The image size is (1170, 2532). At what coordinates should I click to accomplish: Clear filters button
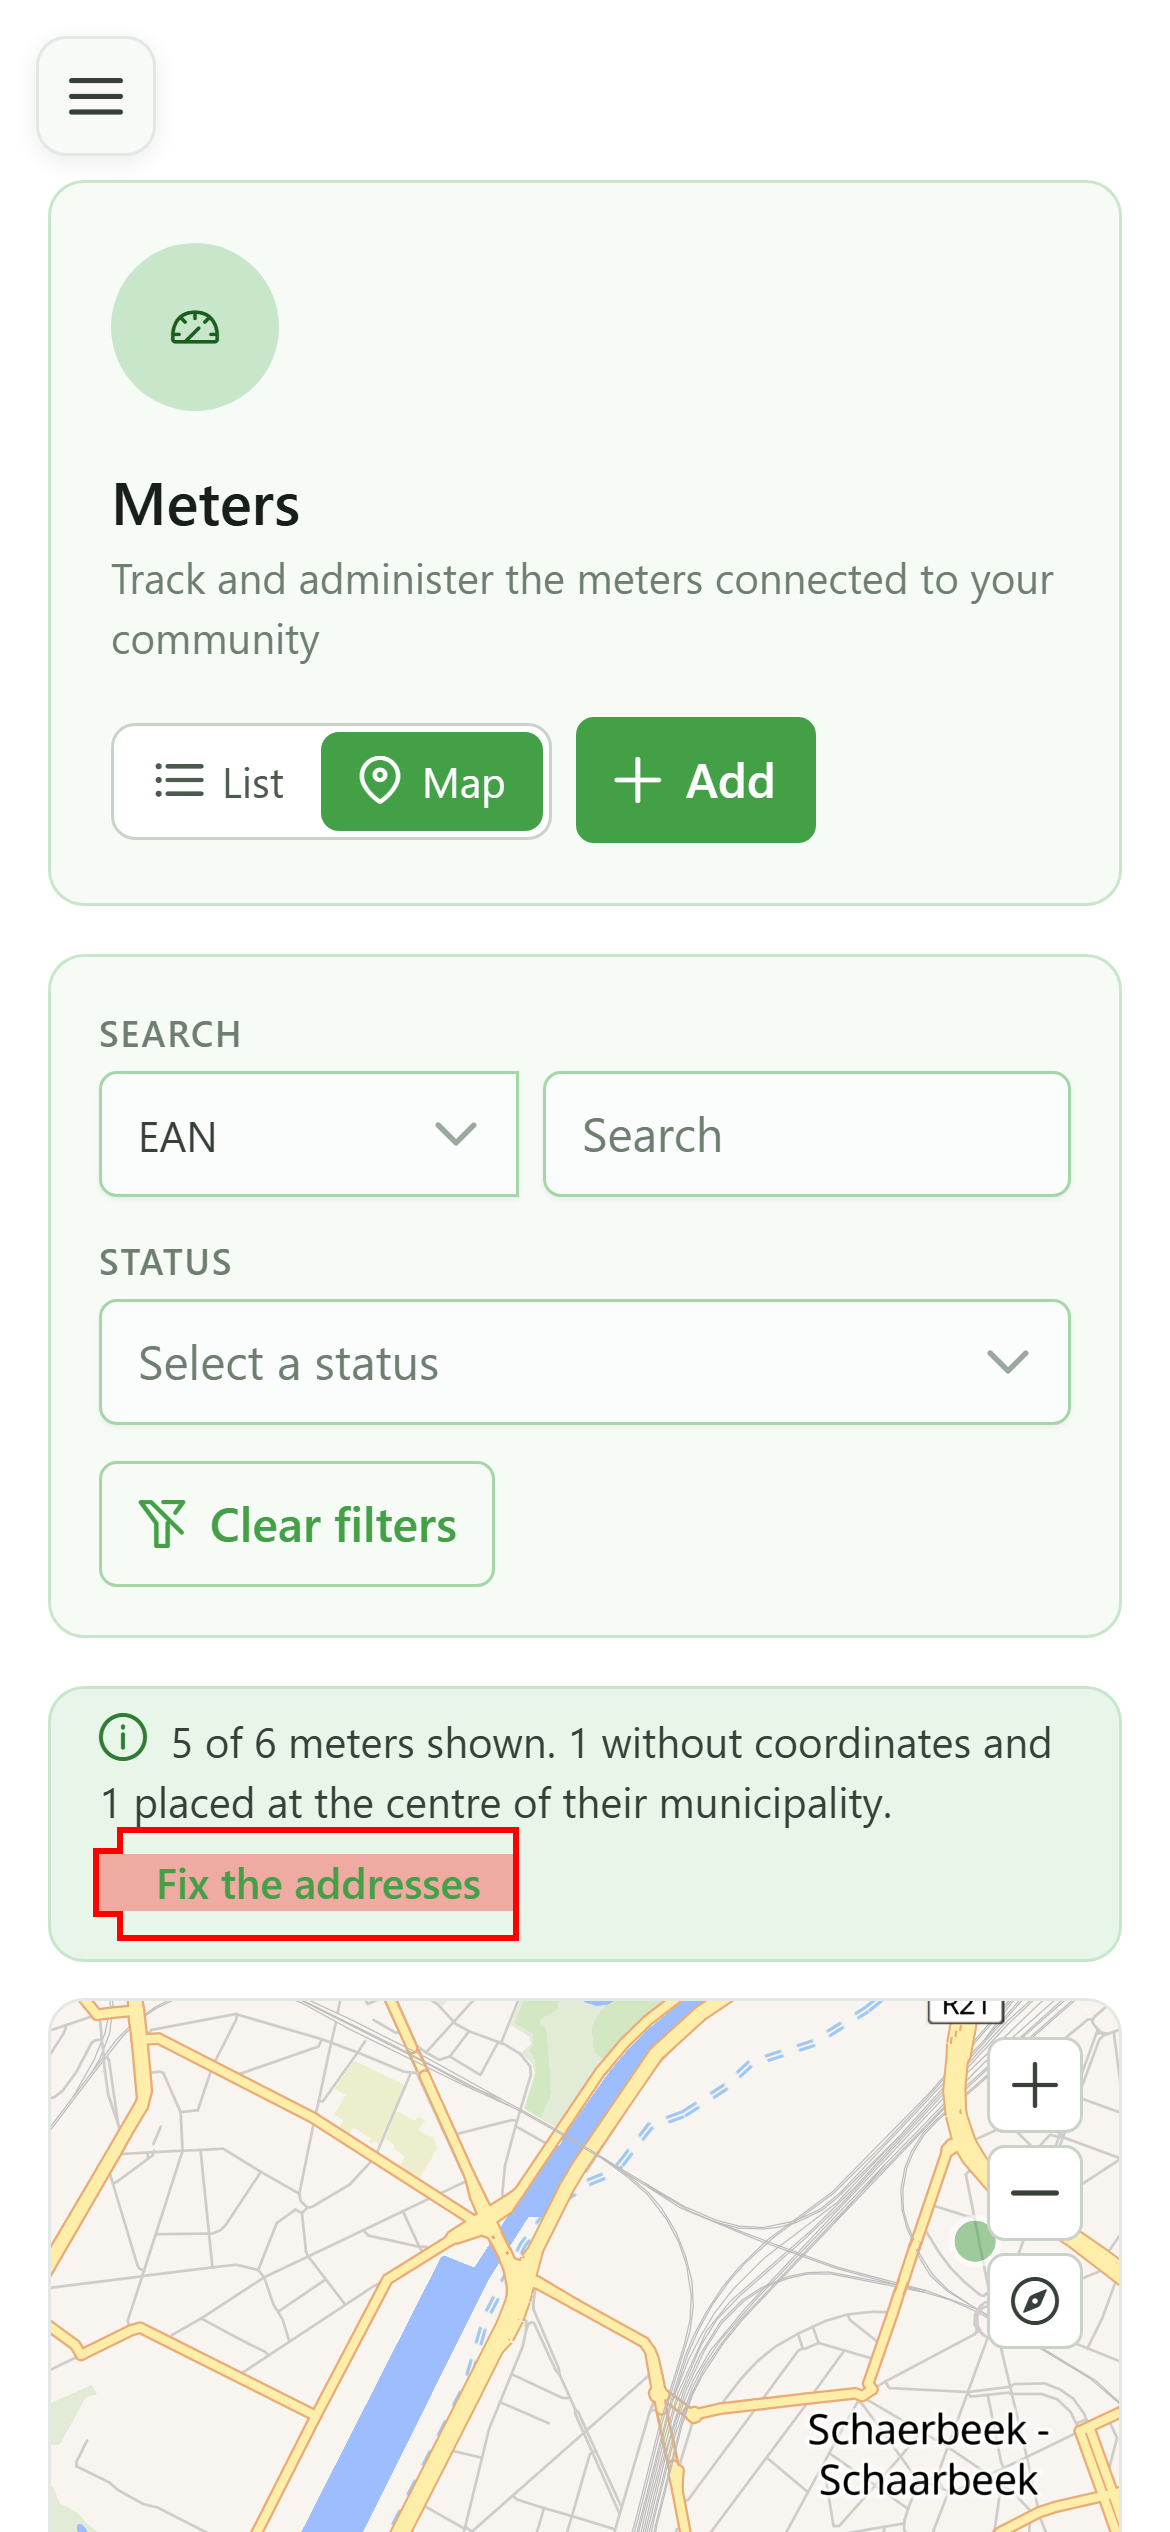click(x=297, y=1524)
